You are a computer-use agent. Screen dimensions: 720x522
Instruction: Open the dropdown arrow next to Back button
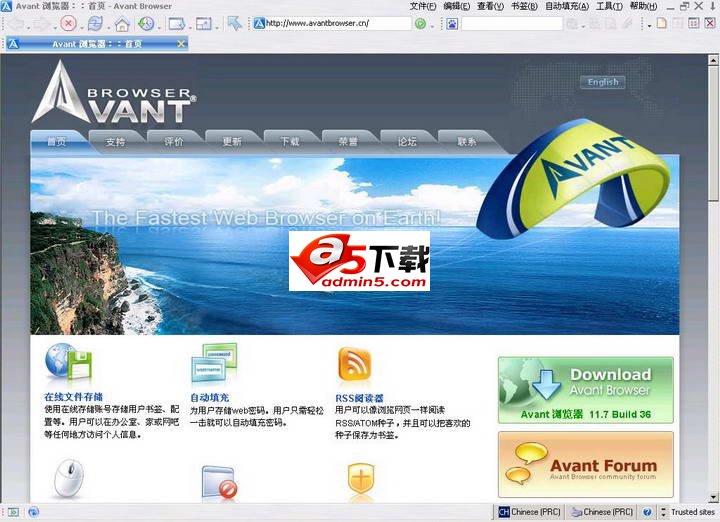[x=28, y=27]
